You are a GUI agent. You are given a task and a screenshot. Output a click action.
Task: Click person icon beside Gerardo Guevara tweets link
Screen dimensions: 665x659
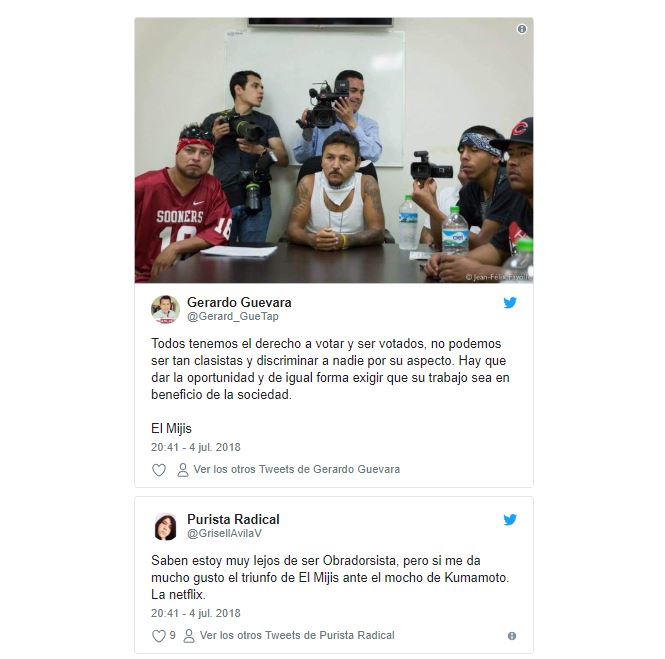(x=183, y=470)
